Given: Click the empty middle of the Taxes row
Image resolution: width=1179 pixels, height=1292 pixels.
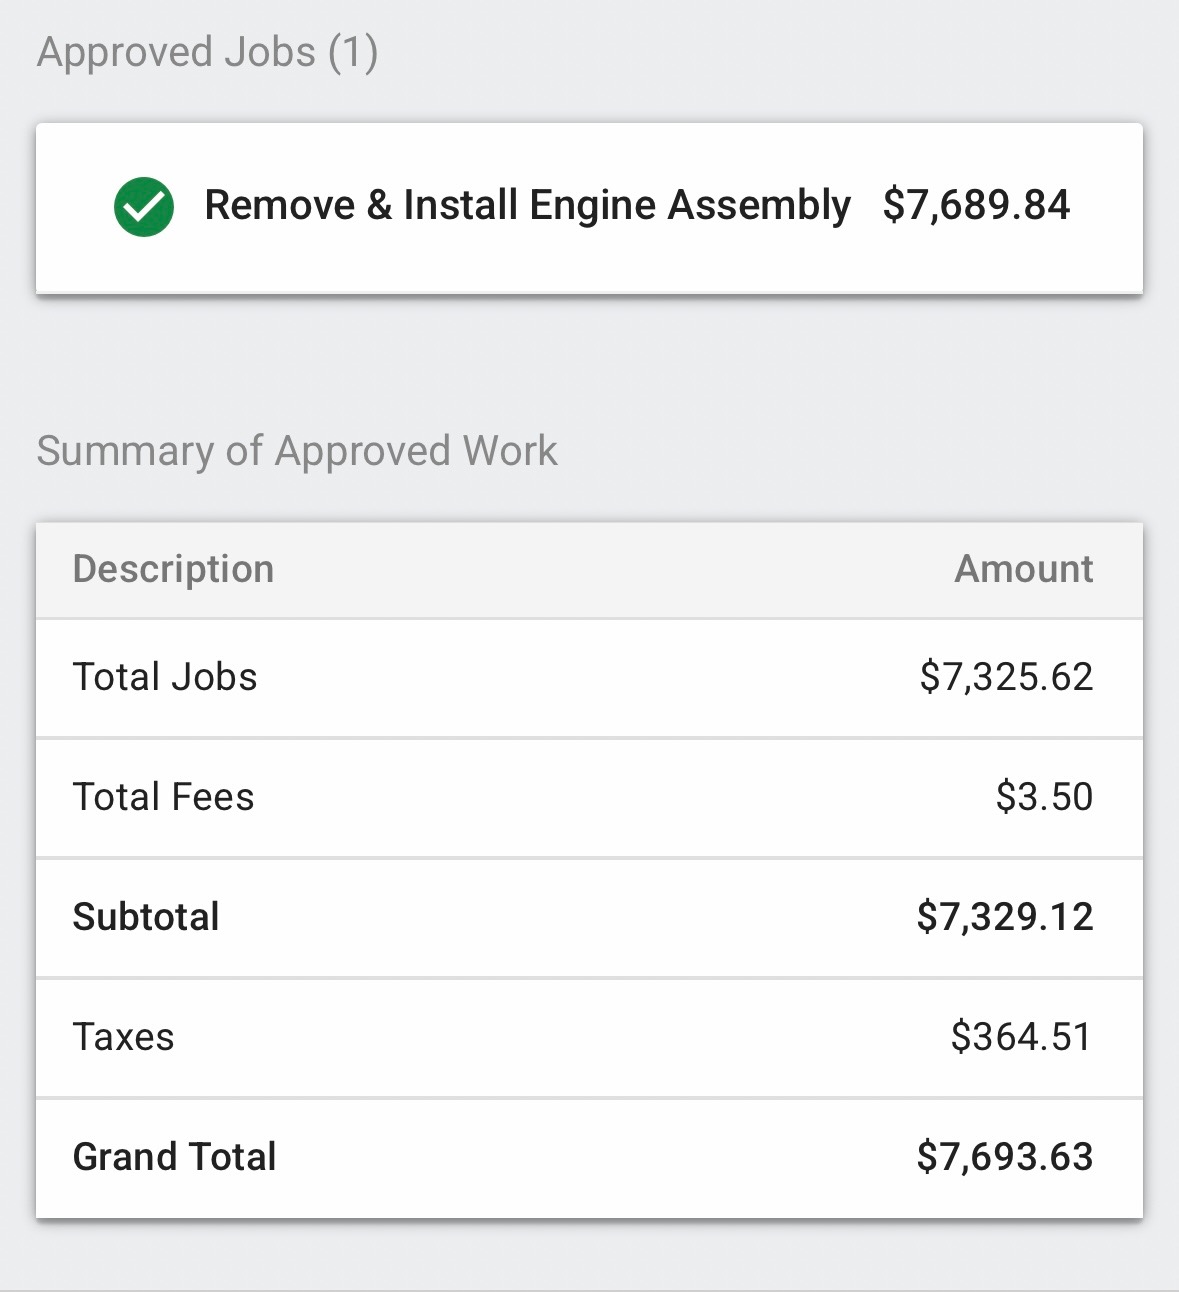Looking at the screenshot, I should pos(560,1037).
